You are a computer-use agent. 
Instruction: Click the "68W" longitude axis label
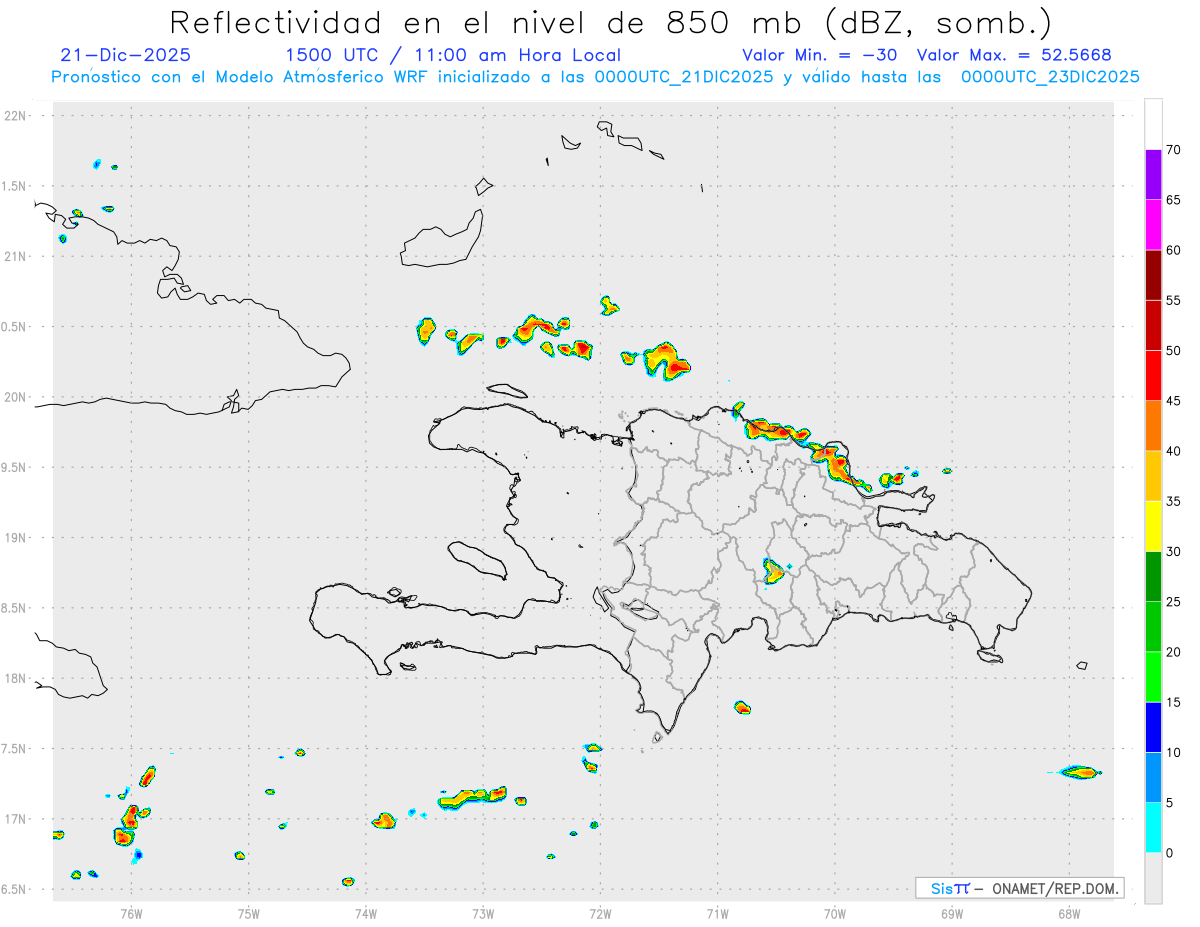1069,913
